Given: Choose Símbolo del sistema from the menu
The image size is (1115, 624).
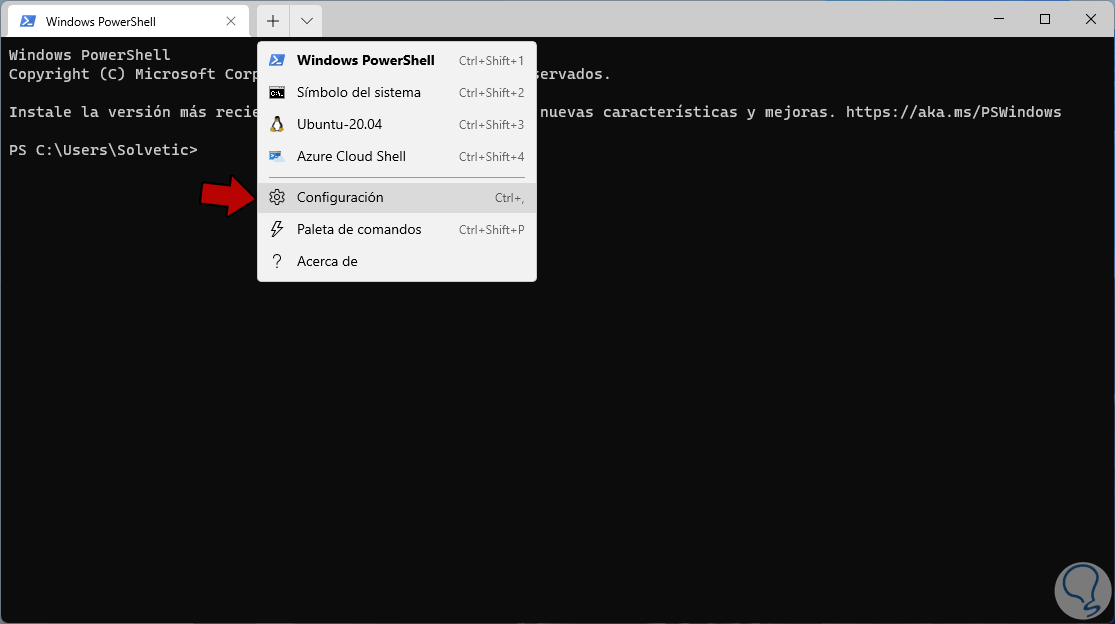Looking at the screenshot, I should 358,93.
